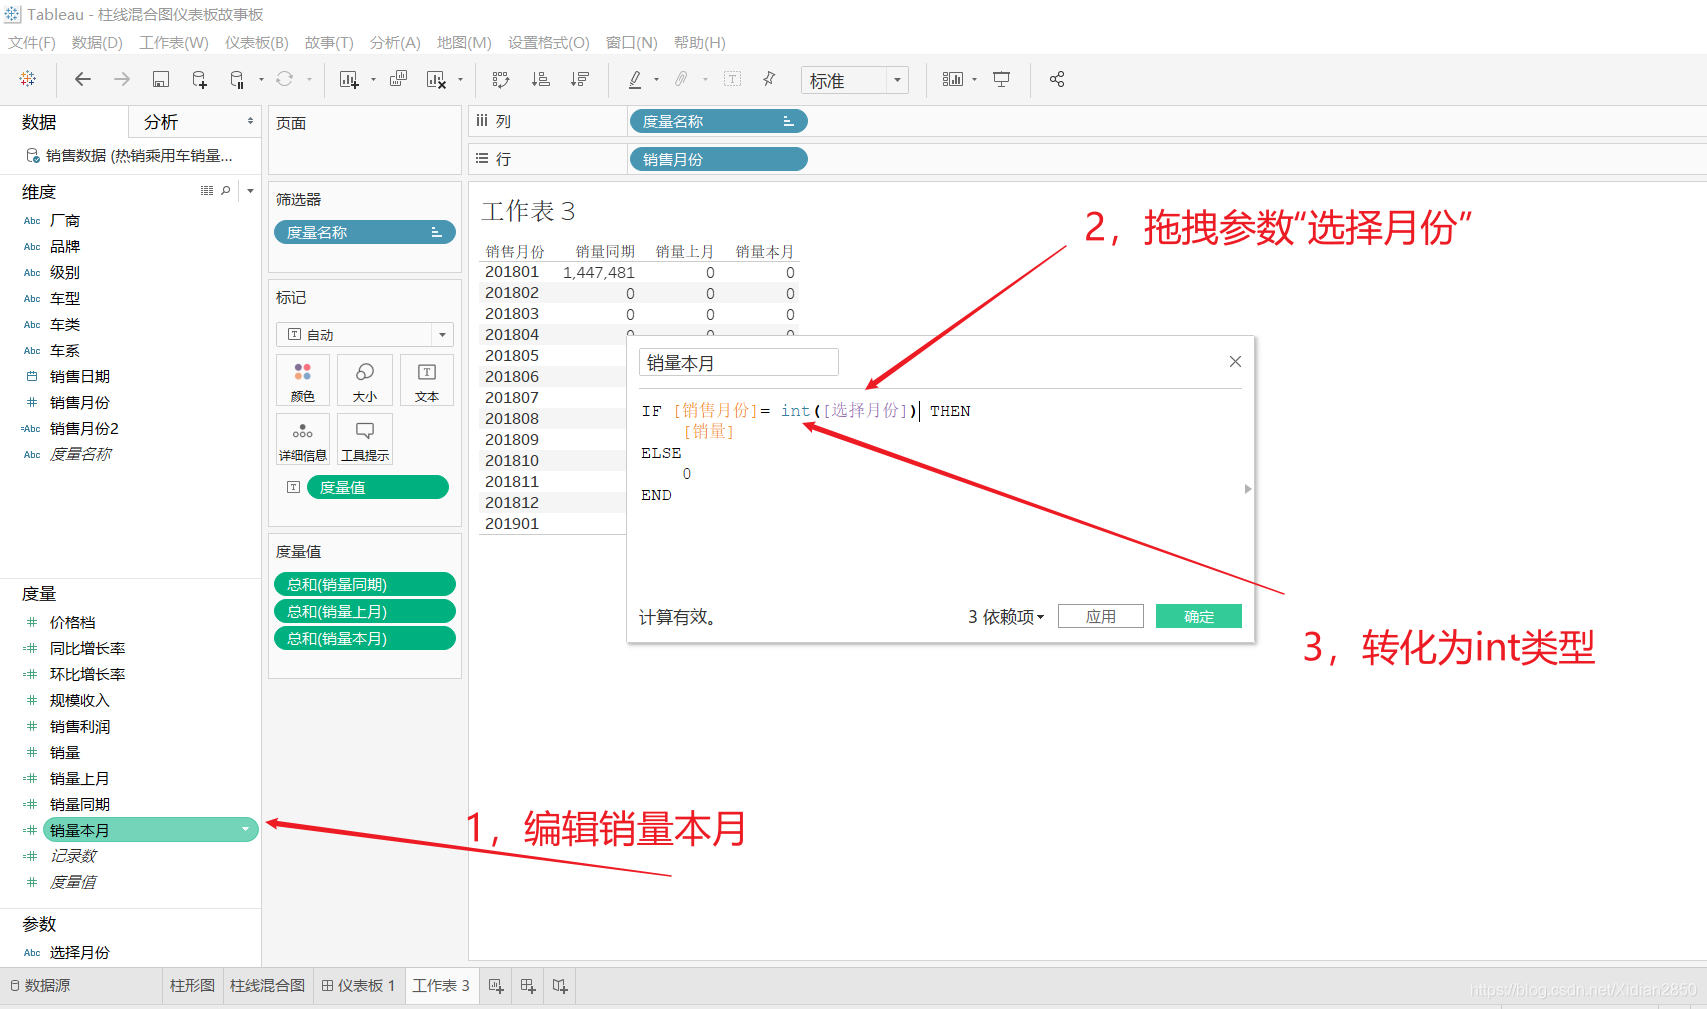Create a new worksheet from the toolbar

[x=349, y=79]
